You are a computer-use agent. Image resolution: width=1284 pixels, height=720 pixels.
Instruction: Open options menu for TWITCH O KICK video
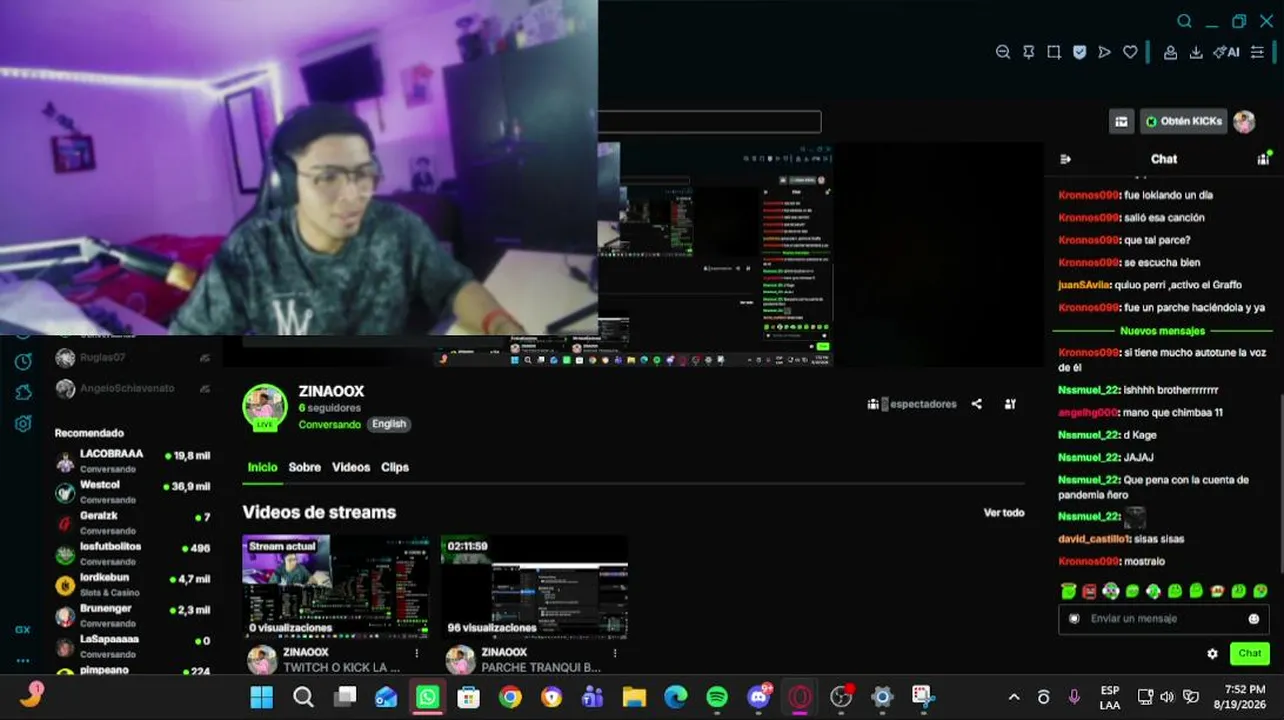pos(417,654)
